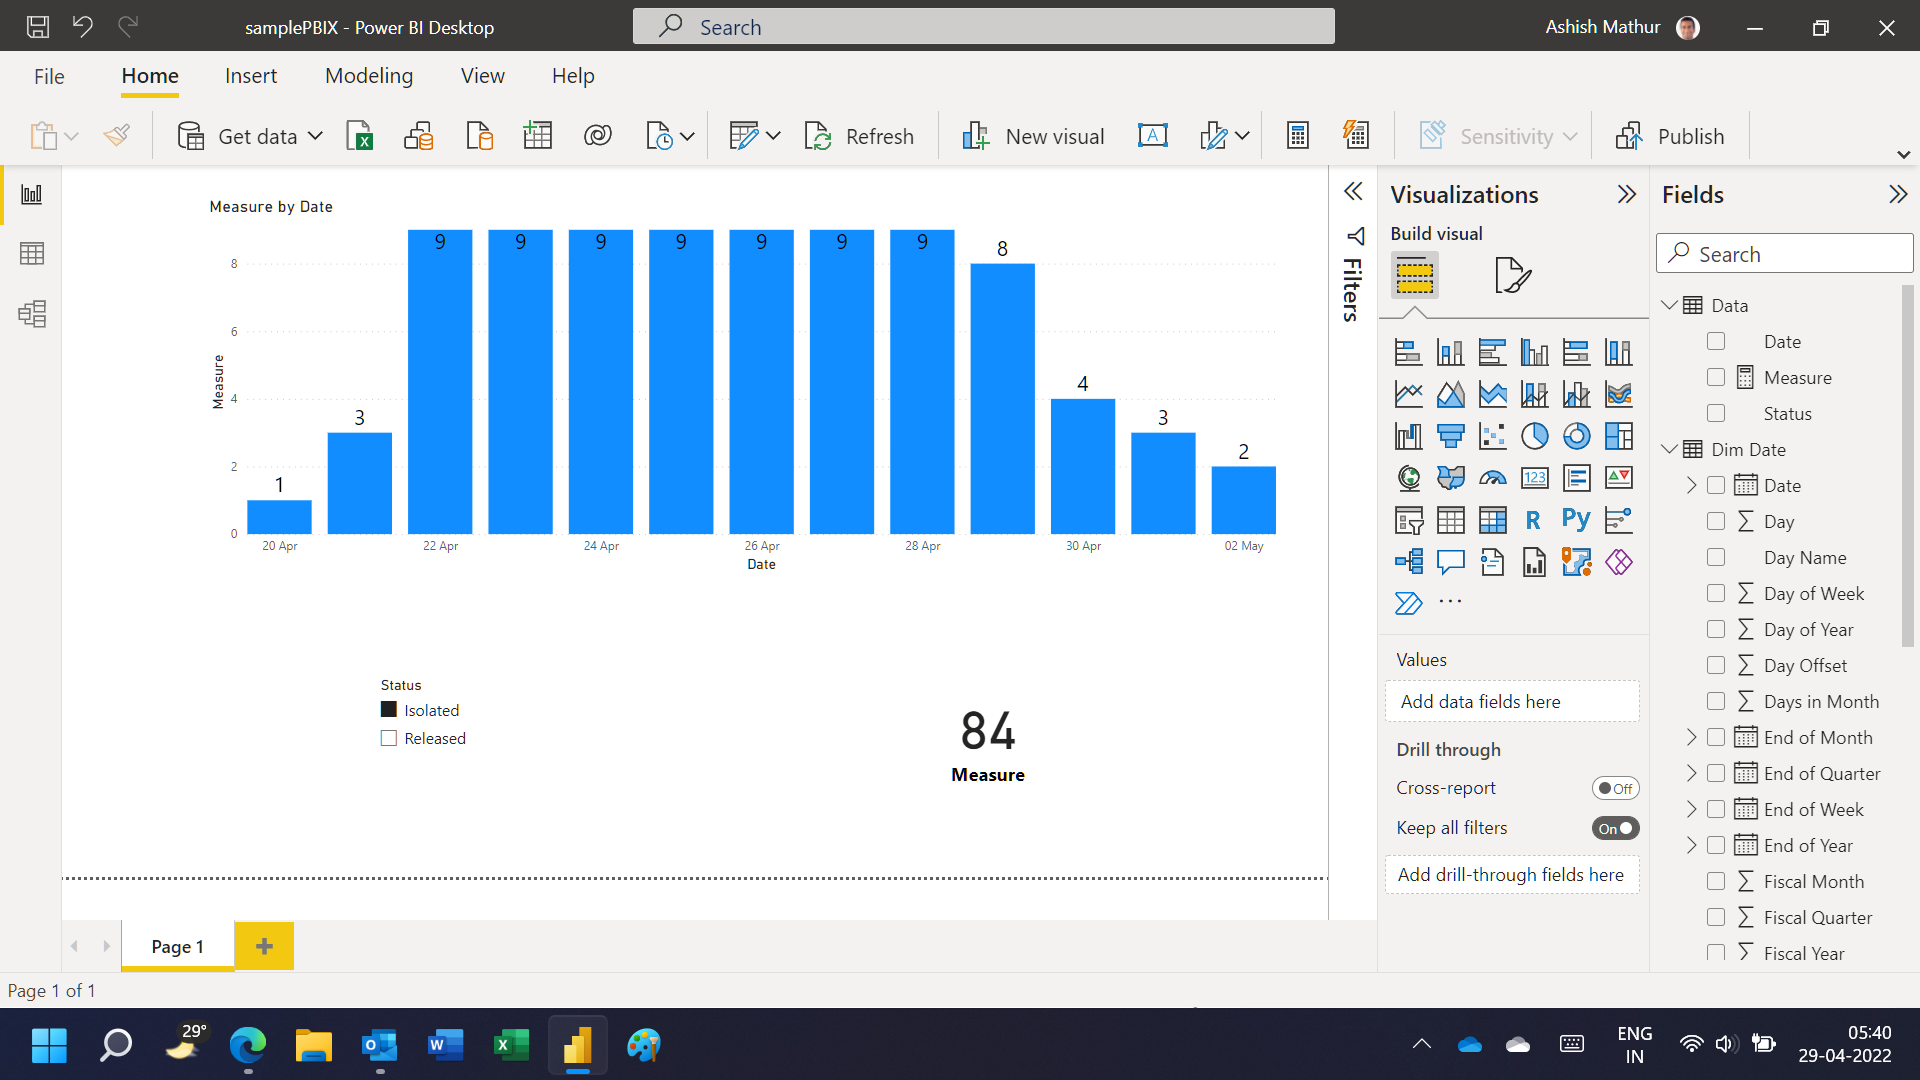Open the Help ribbon tab
The width and height of the screenshot is (1920, 1080).
point(573,76)
